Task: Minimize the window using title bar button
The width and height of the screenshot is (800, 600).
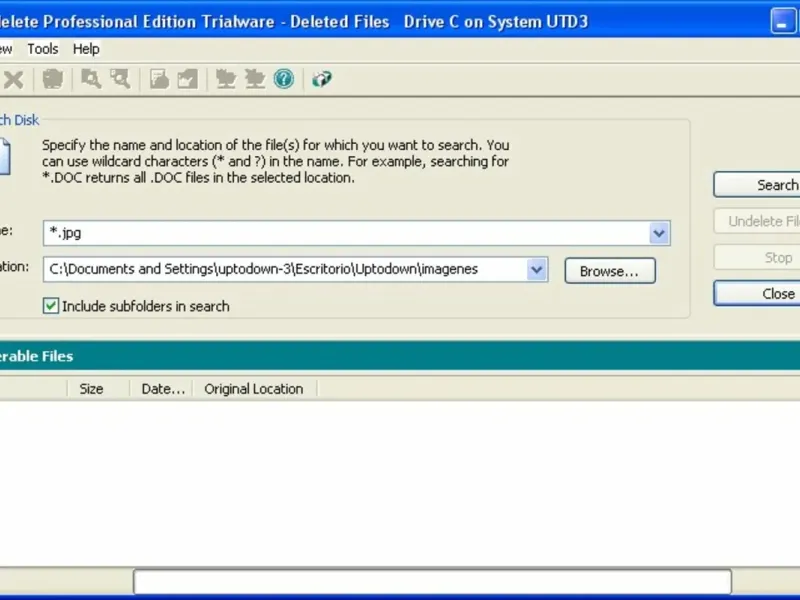Action: (x=783, y=22)
